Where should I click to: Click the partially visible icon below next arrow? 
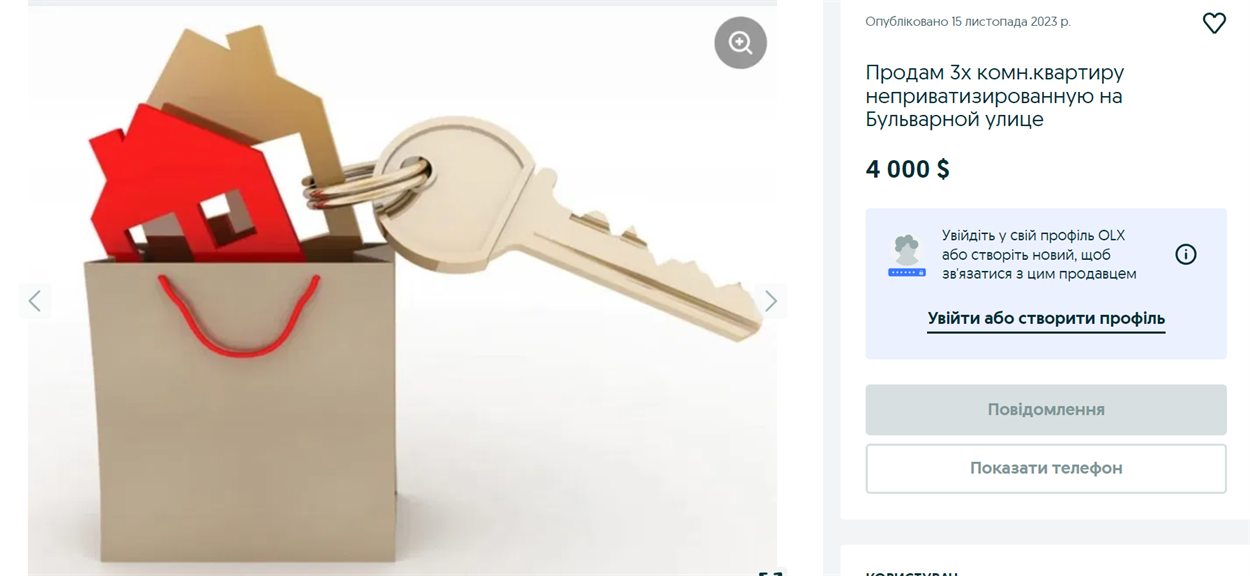(771, 573)
